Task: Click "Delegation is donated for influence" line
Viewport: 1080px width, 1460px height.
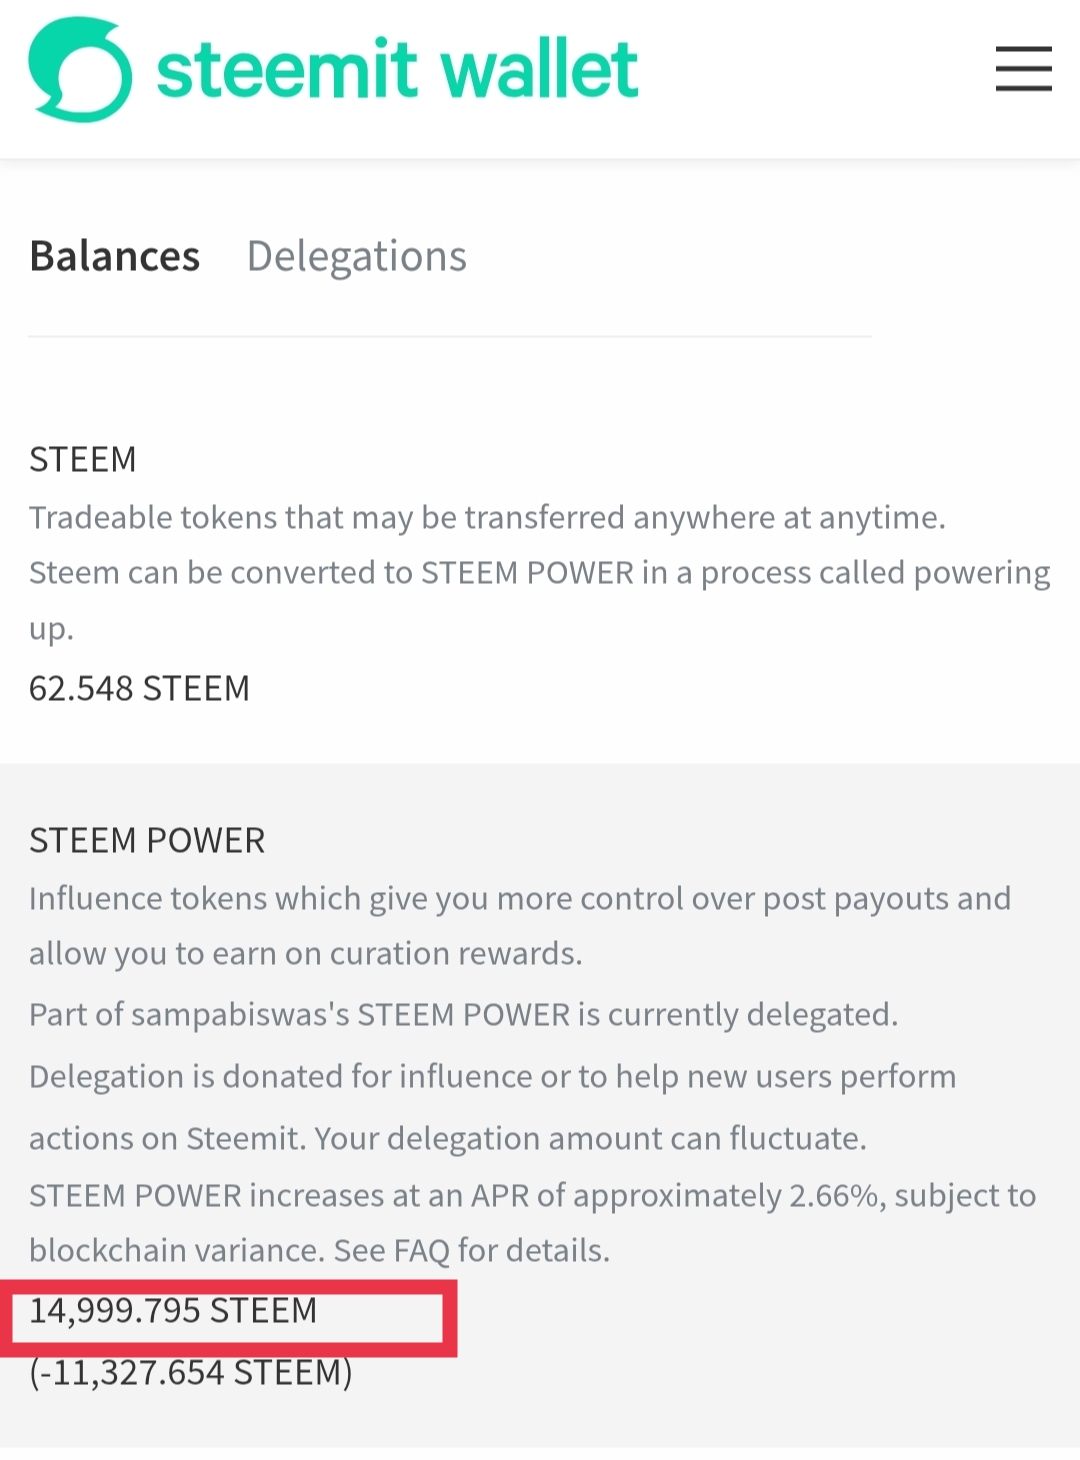Action: click(x=492, y=1077)
